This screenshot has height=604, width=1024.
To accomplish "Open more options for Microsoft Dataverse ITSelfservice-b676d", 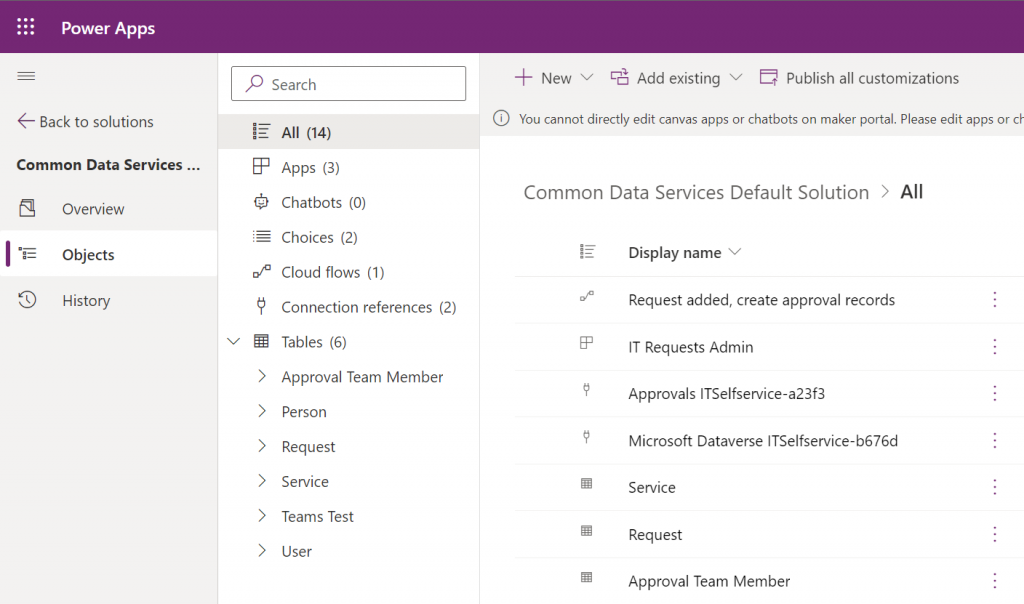I will pos(995,441).
